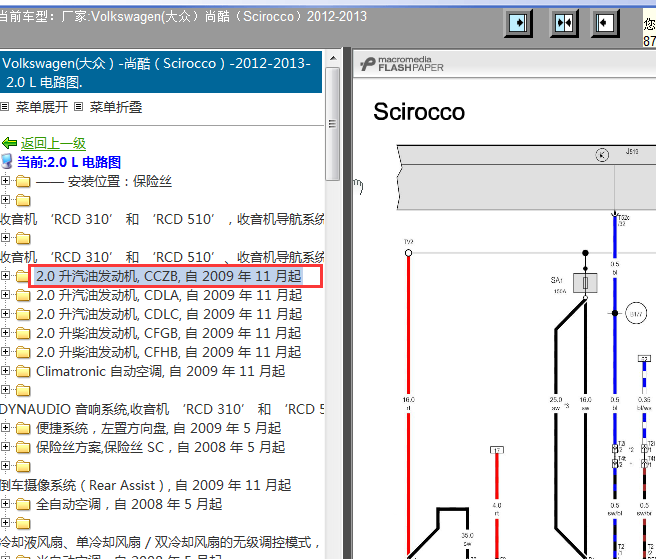Click the 当前车型 Volkswagen 尚酷 header text
656x559 pixels.
[x=183, y=17]
